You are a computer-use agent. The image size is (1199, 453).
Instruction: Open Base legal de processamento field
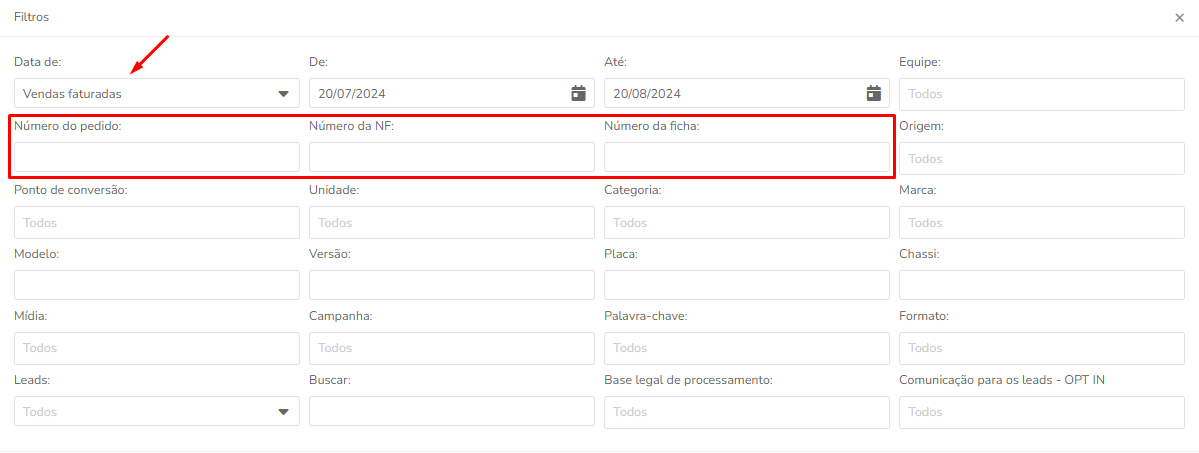pyautogui.click(x=747, y=412)
